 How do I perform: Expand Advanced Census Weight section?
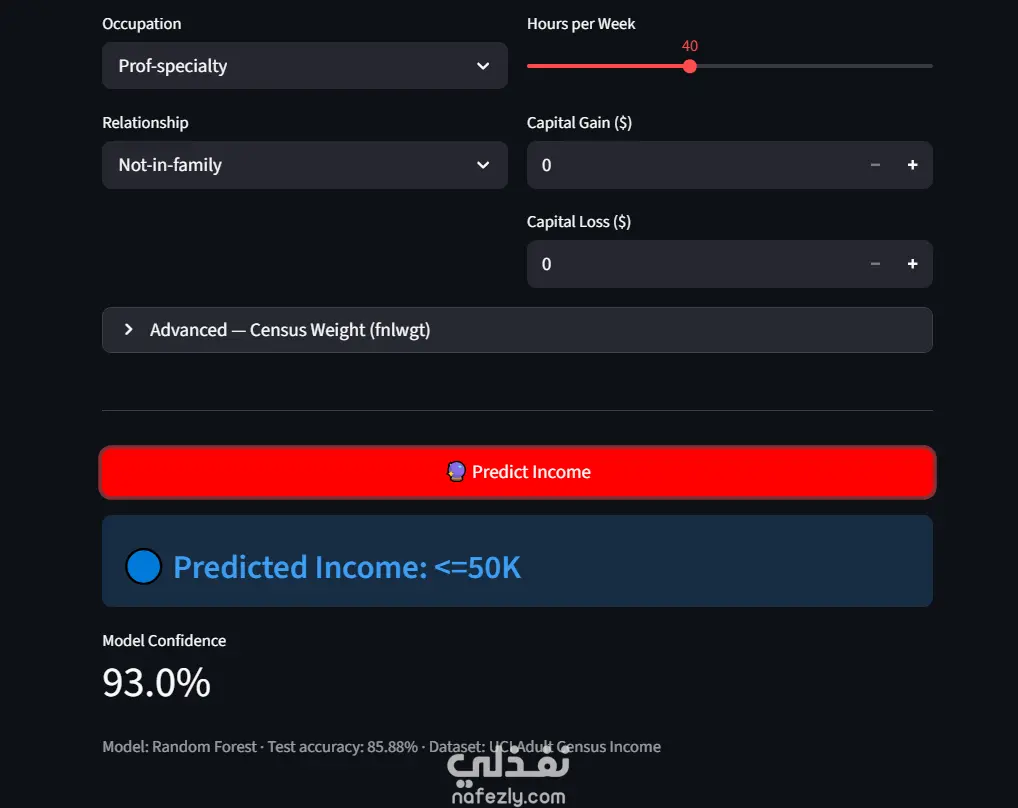(517, 330)
